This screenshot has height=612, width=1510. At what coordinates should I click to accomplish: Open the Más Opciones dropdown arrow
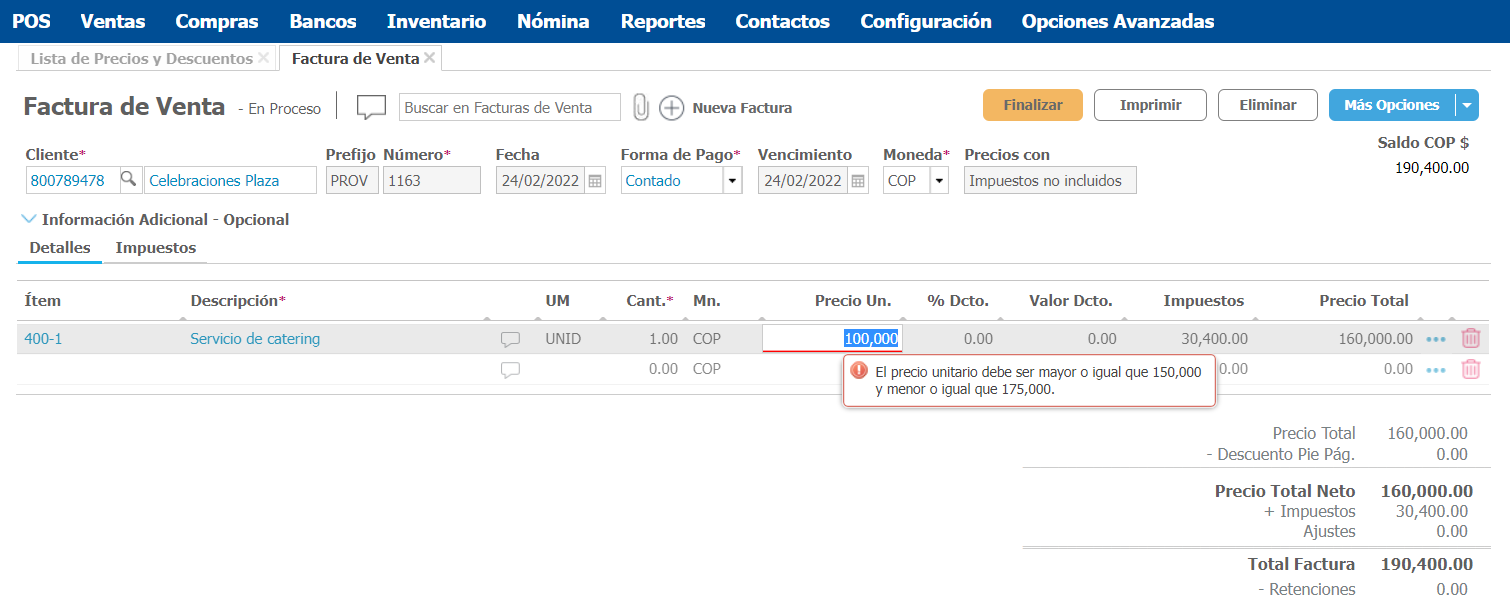(x=1466, y=105)
